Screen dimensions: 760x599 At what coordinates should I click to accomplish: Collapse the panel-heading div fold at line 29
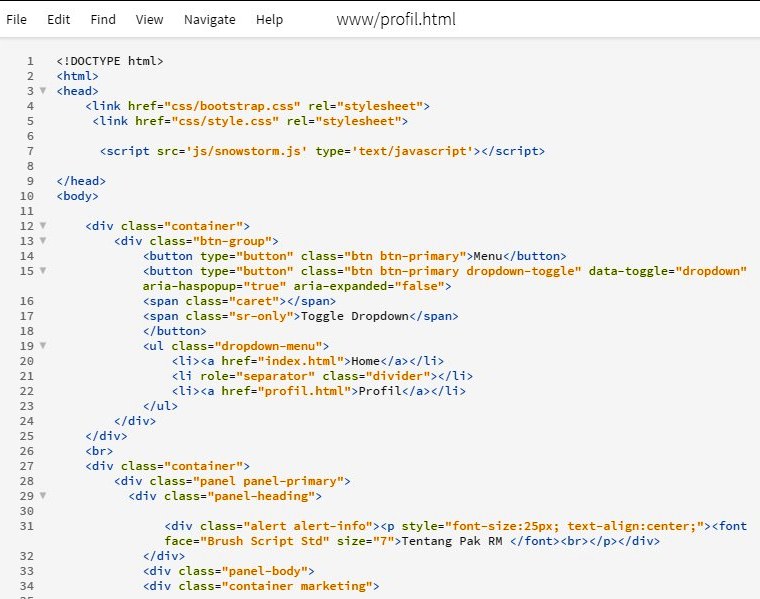click(x=43, y=495)
